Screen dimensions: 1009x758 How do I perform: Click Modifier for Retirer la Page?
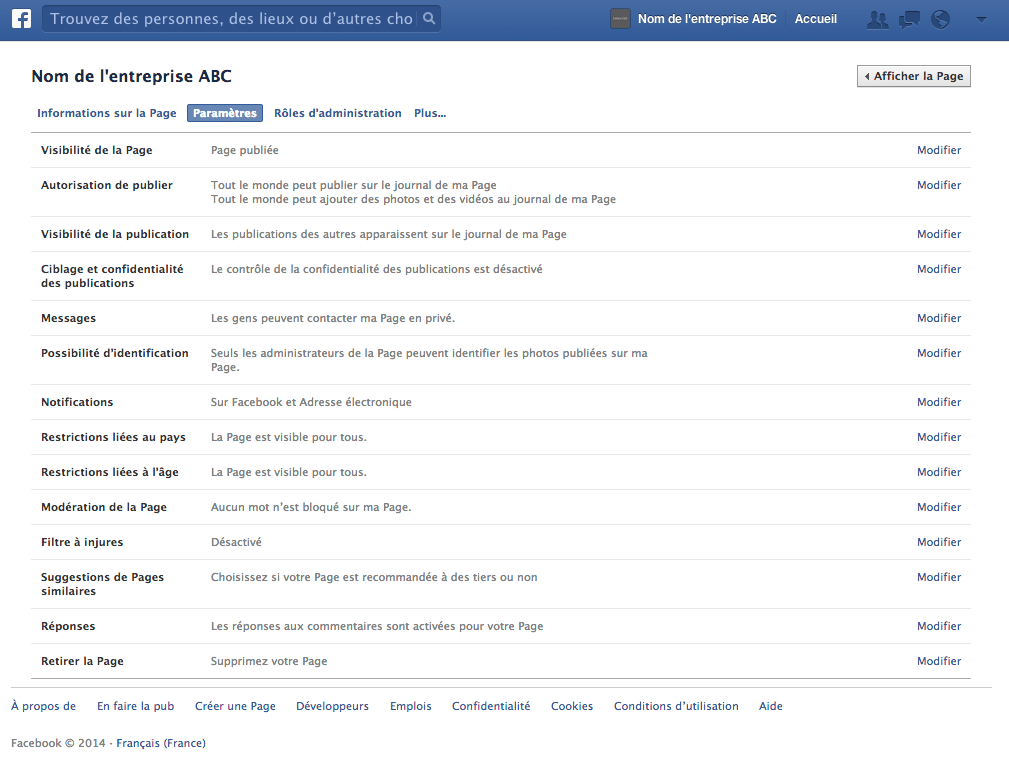click(x=939, y=661)
